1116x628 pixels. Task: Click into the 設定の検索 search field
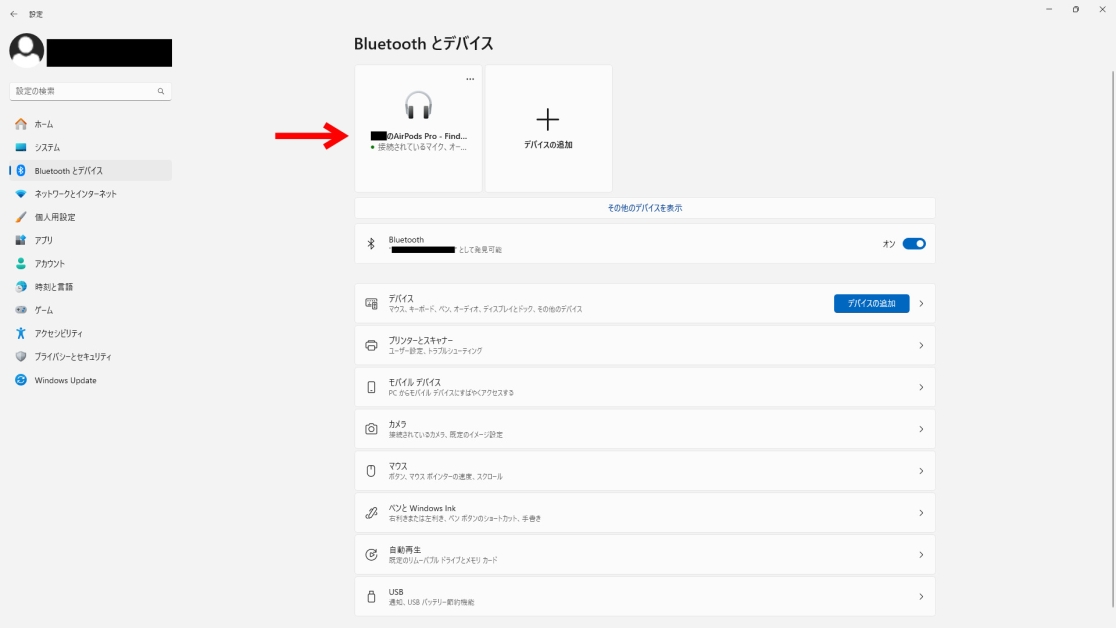pos(85,91)
